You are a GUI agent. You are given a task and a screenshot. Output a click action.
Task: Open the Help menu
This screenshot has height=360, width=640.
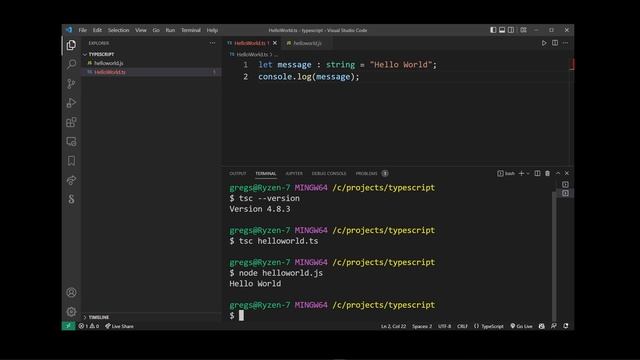pyautogui.click(x=212, y=30)
